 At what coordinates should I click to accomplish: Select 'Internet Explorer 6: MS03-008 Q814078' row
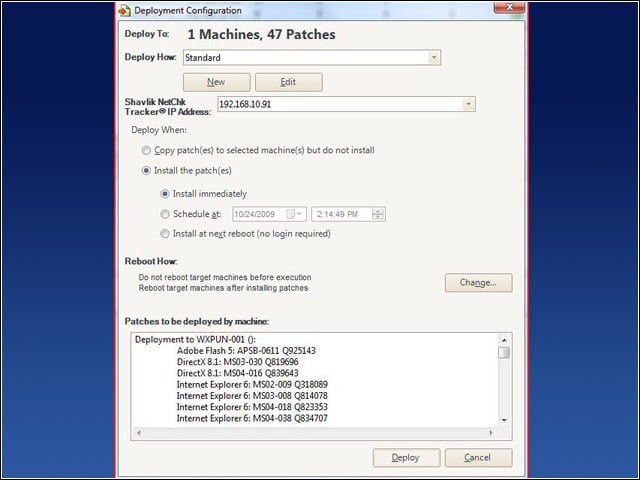[x=252, y=396]
